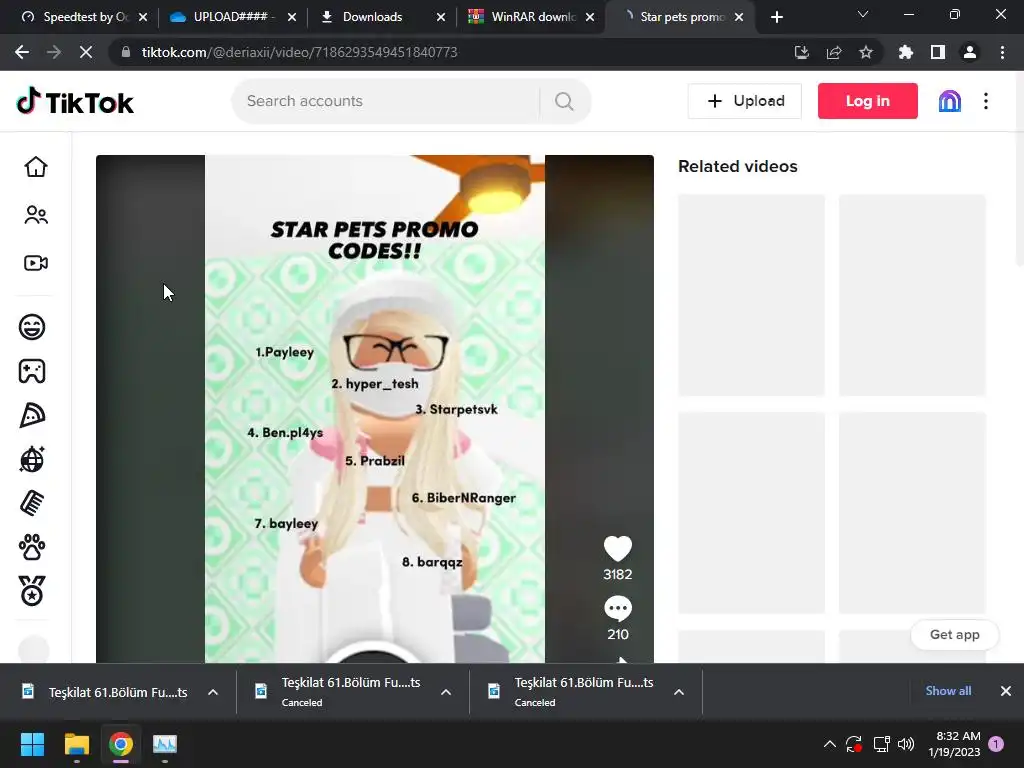Click Related videos heading
The height and width of the screenshot is (768, 1024).
tap(737, 167)
